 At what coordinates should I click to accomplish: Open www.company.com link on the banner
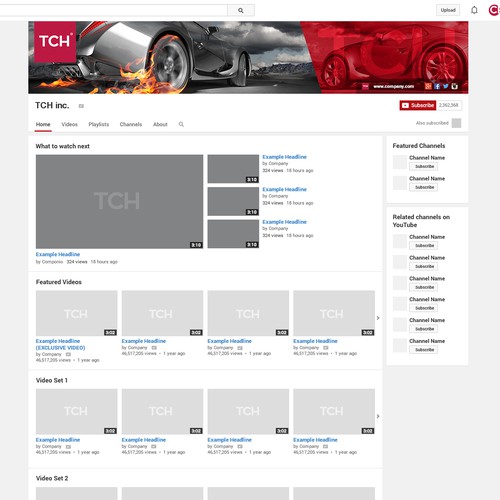pos(394,86)
